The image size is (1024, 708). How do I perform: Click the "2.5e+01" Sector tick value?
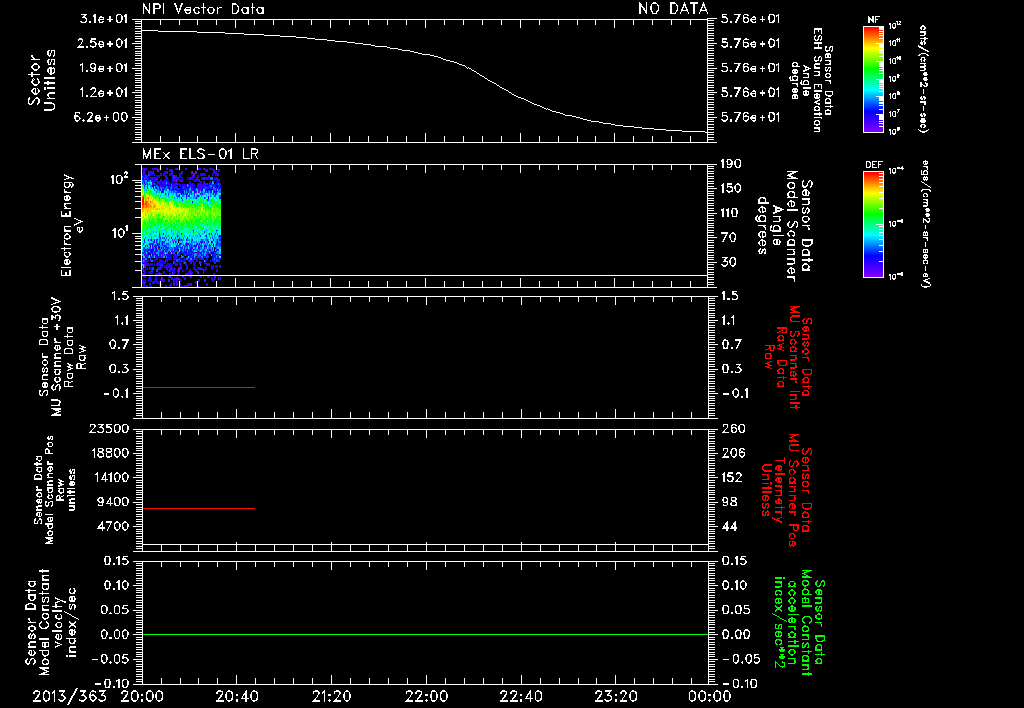point(103,43)
